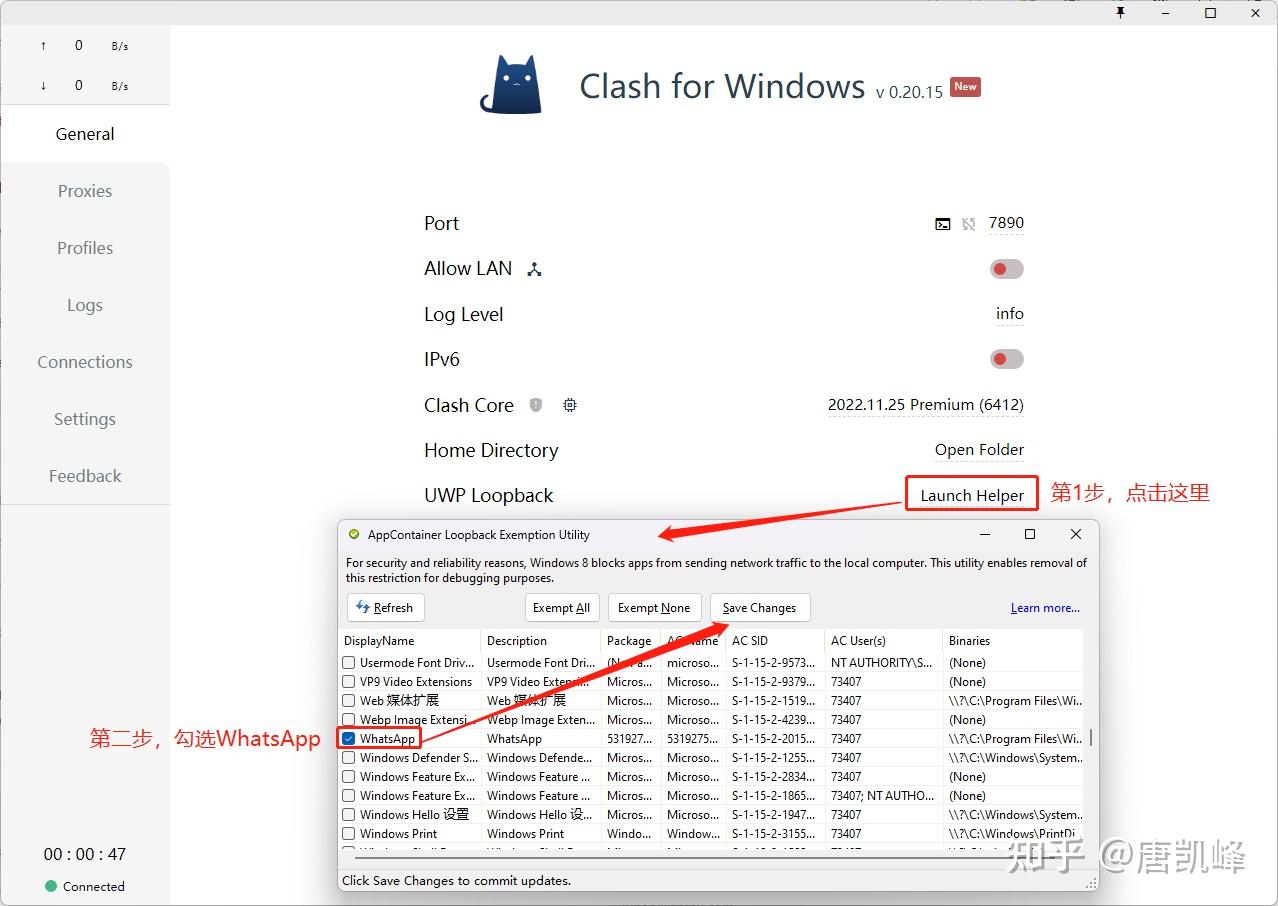Open the General tab in sidebar
This screenshot has height=906, width=1278.
pos(85,134)
